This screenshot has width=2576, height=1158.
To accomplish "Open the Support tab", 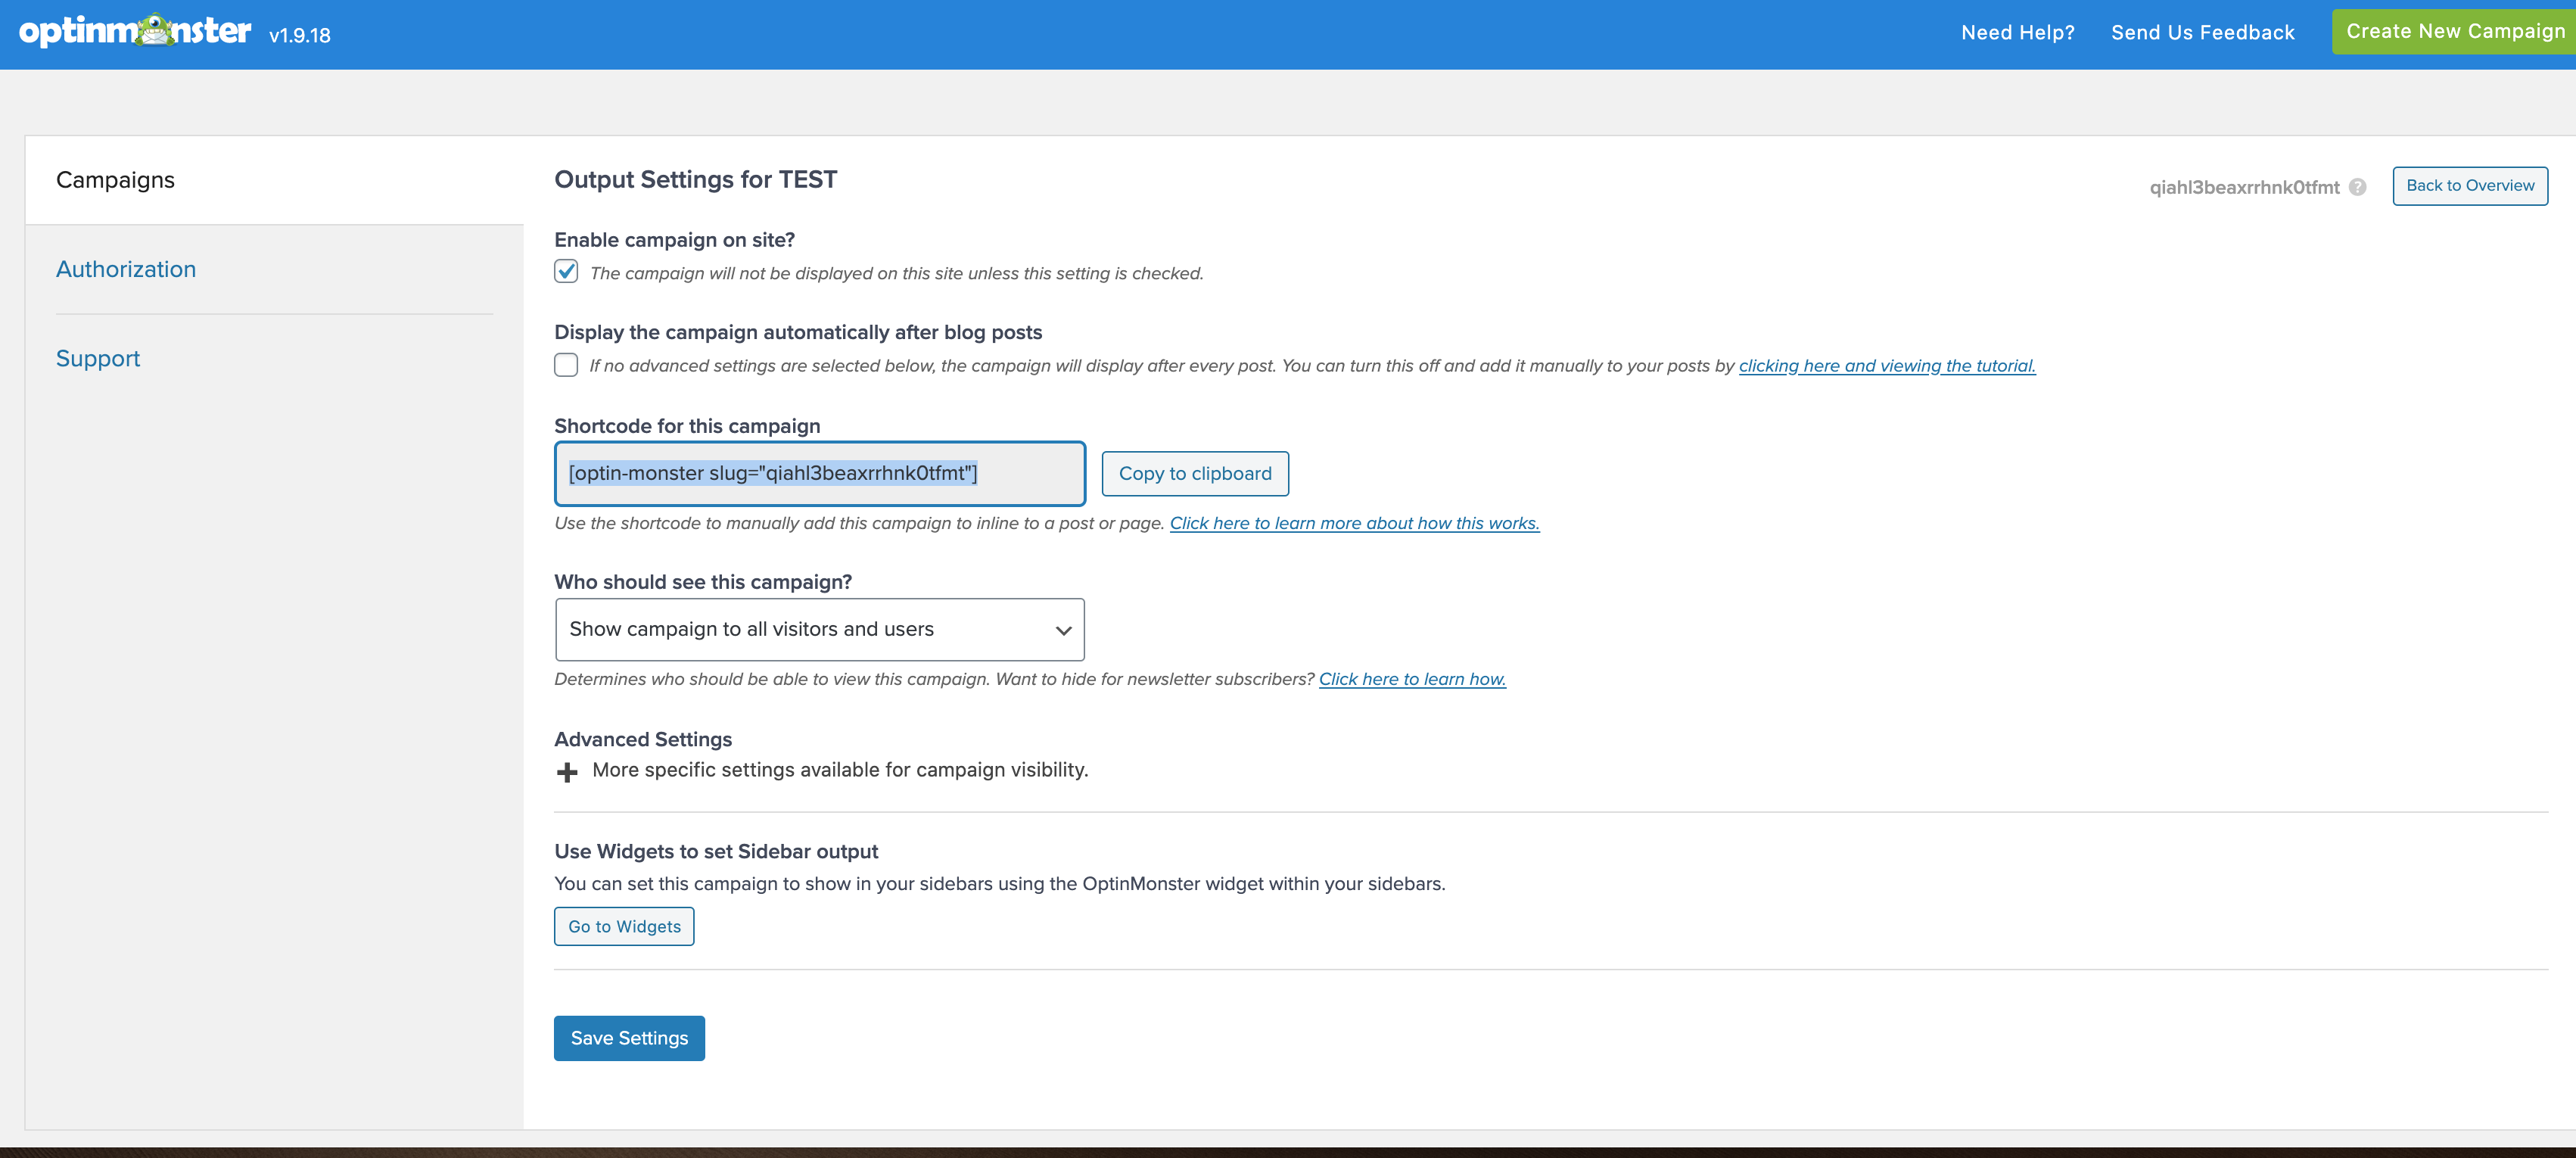I will point(98,358).
